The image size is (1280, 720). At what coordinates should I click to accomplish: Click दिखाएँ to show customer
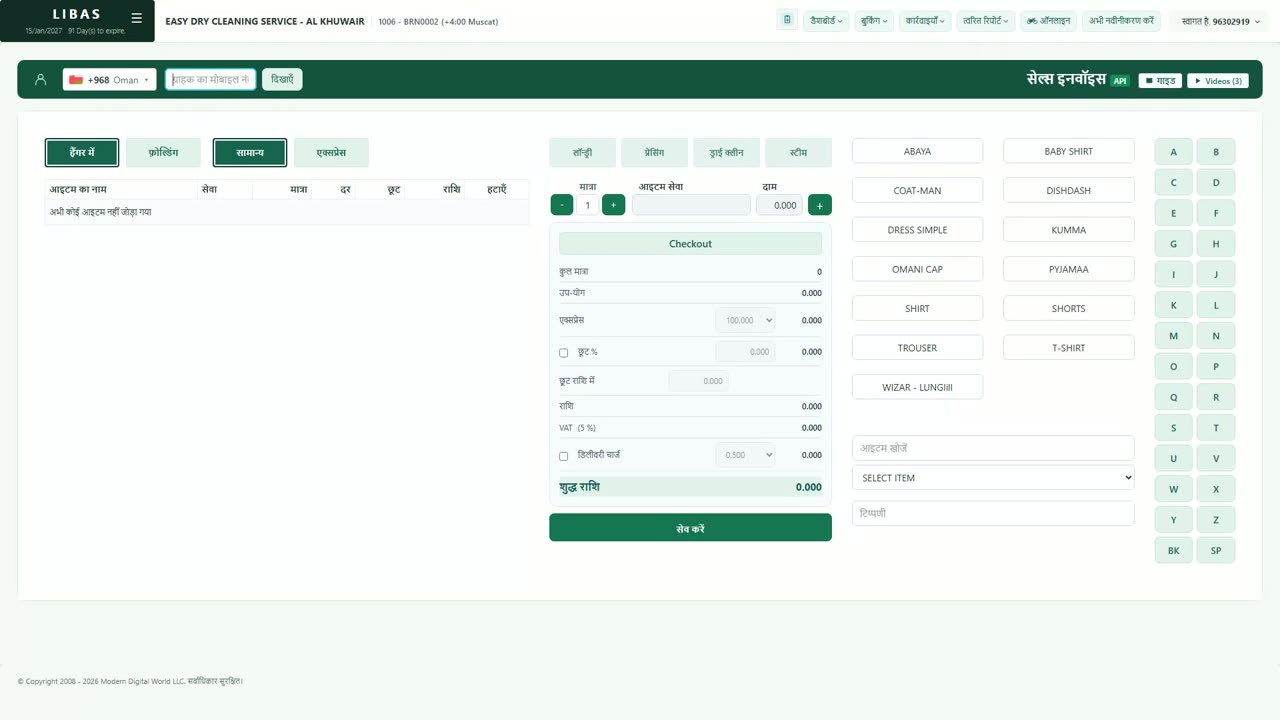click(282, 79)
